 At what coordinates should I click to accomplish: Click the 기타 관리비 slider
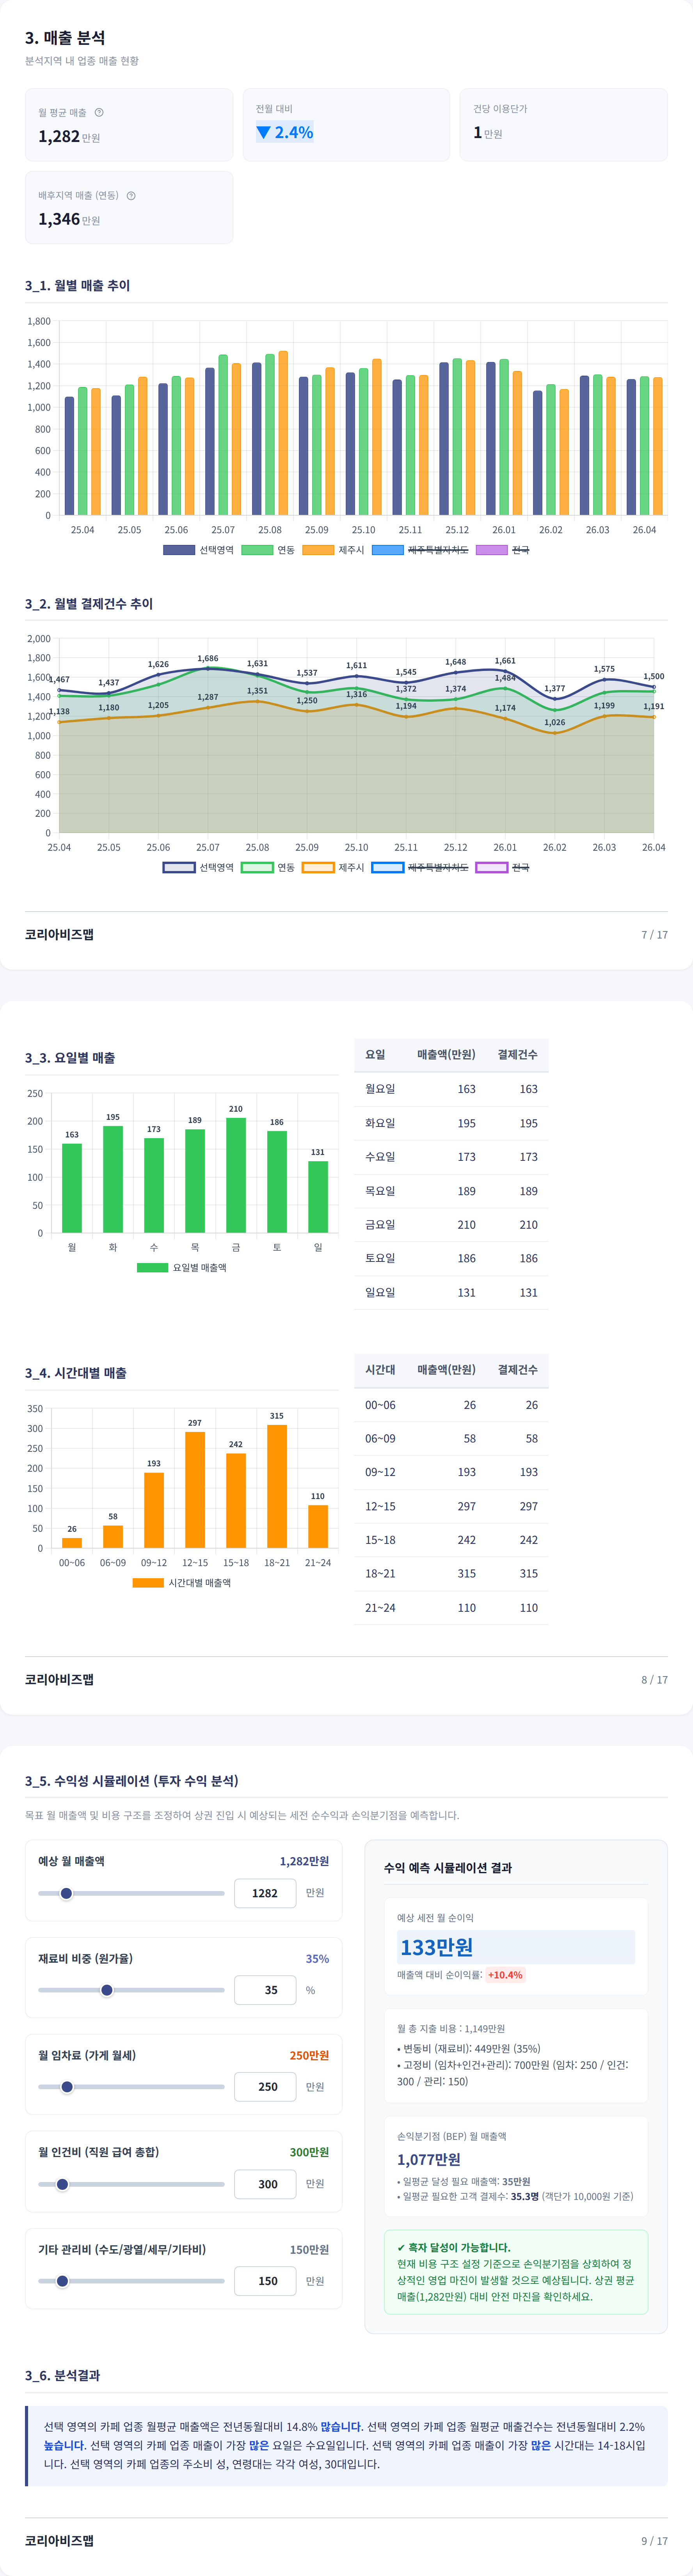click(x=131, y=2281)
